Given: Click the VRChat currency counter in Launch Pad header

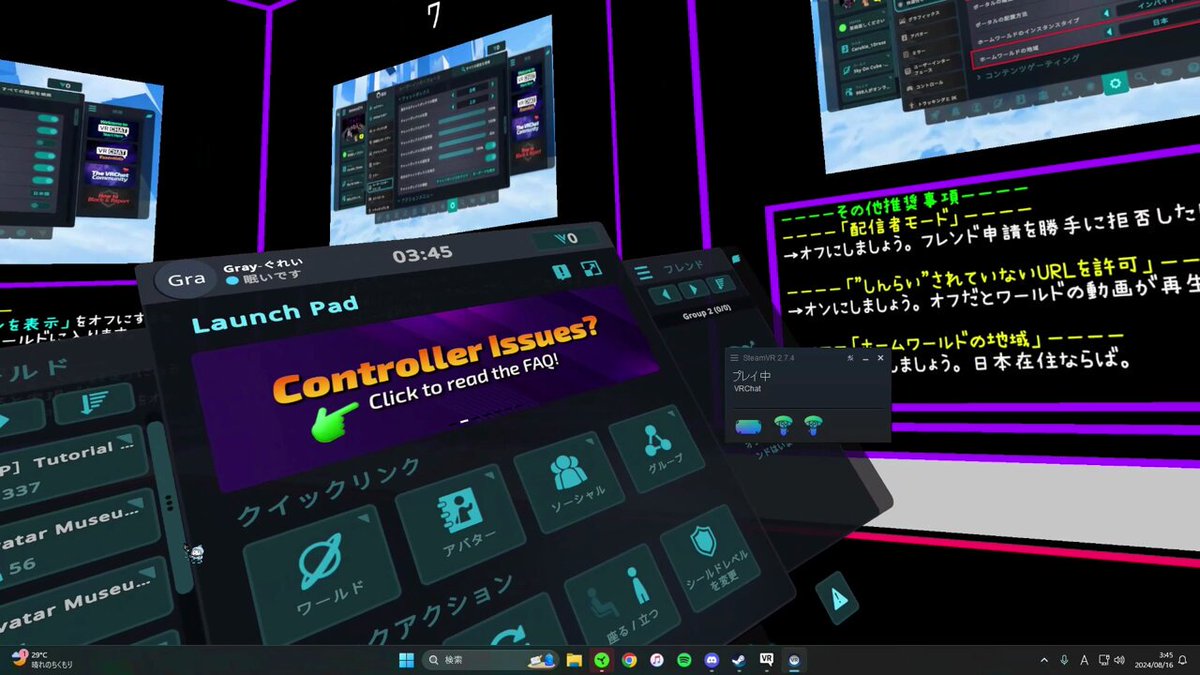Looking at the screenshot, I should click(x=568, y=239).
